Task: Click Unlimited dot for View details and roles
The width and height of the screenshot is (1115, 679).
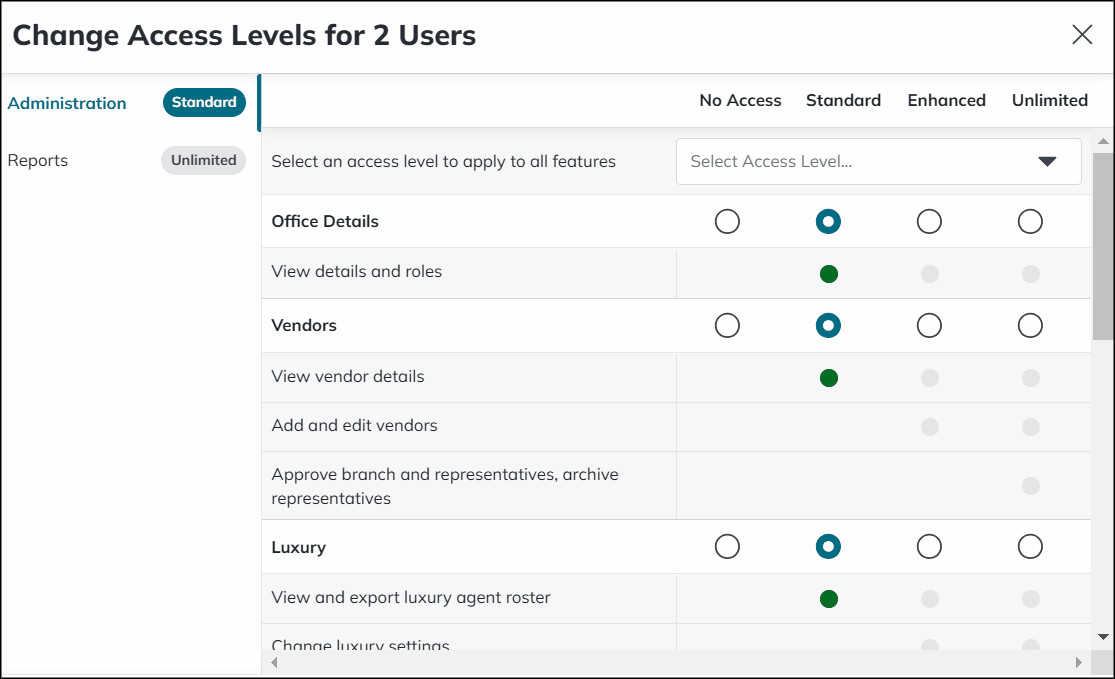Action: [x=1030, y=274]
